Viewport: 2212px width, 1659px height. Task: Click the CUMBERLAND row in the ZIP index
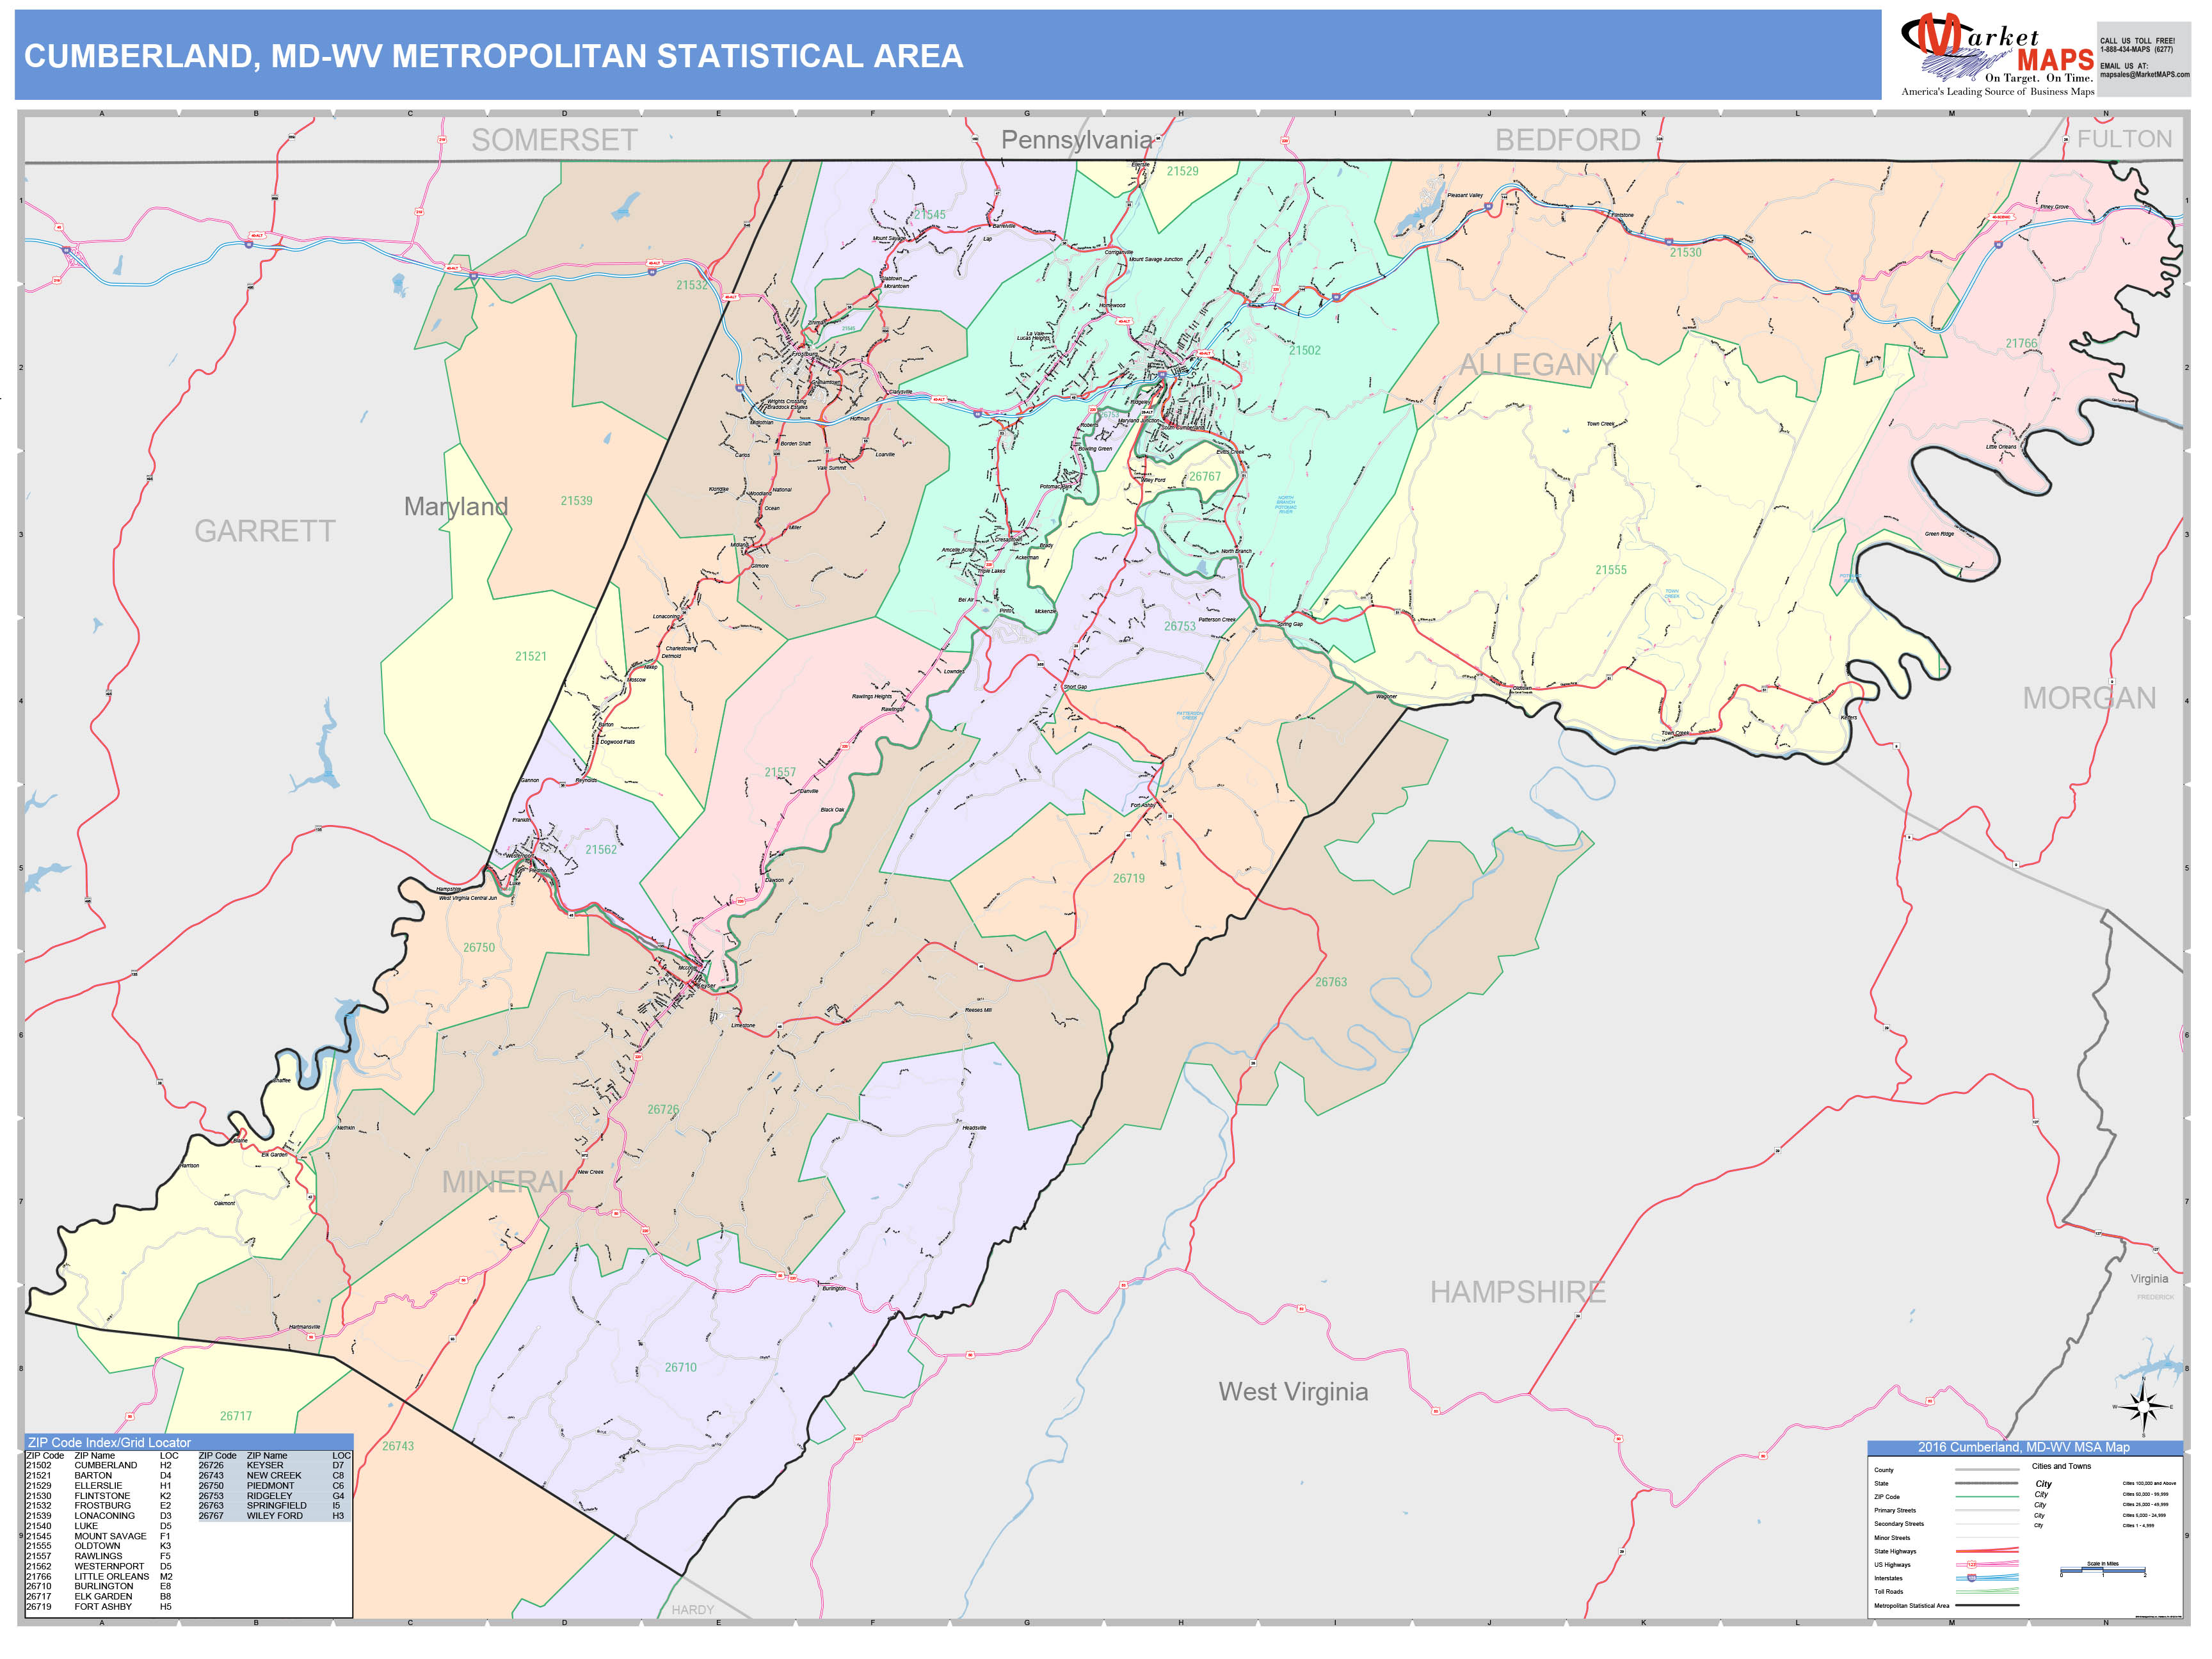pyautogui.click(x=99, y=1465)
